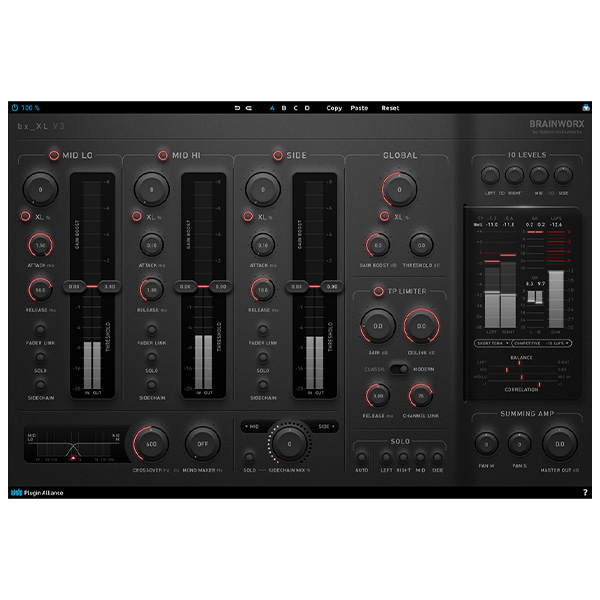Click the Master Out dB knob
Viewport: 600px width, 600px height.
559,444
